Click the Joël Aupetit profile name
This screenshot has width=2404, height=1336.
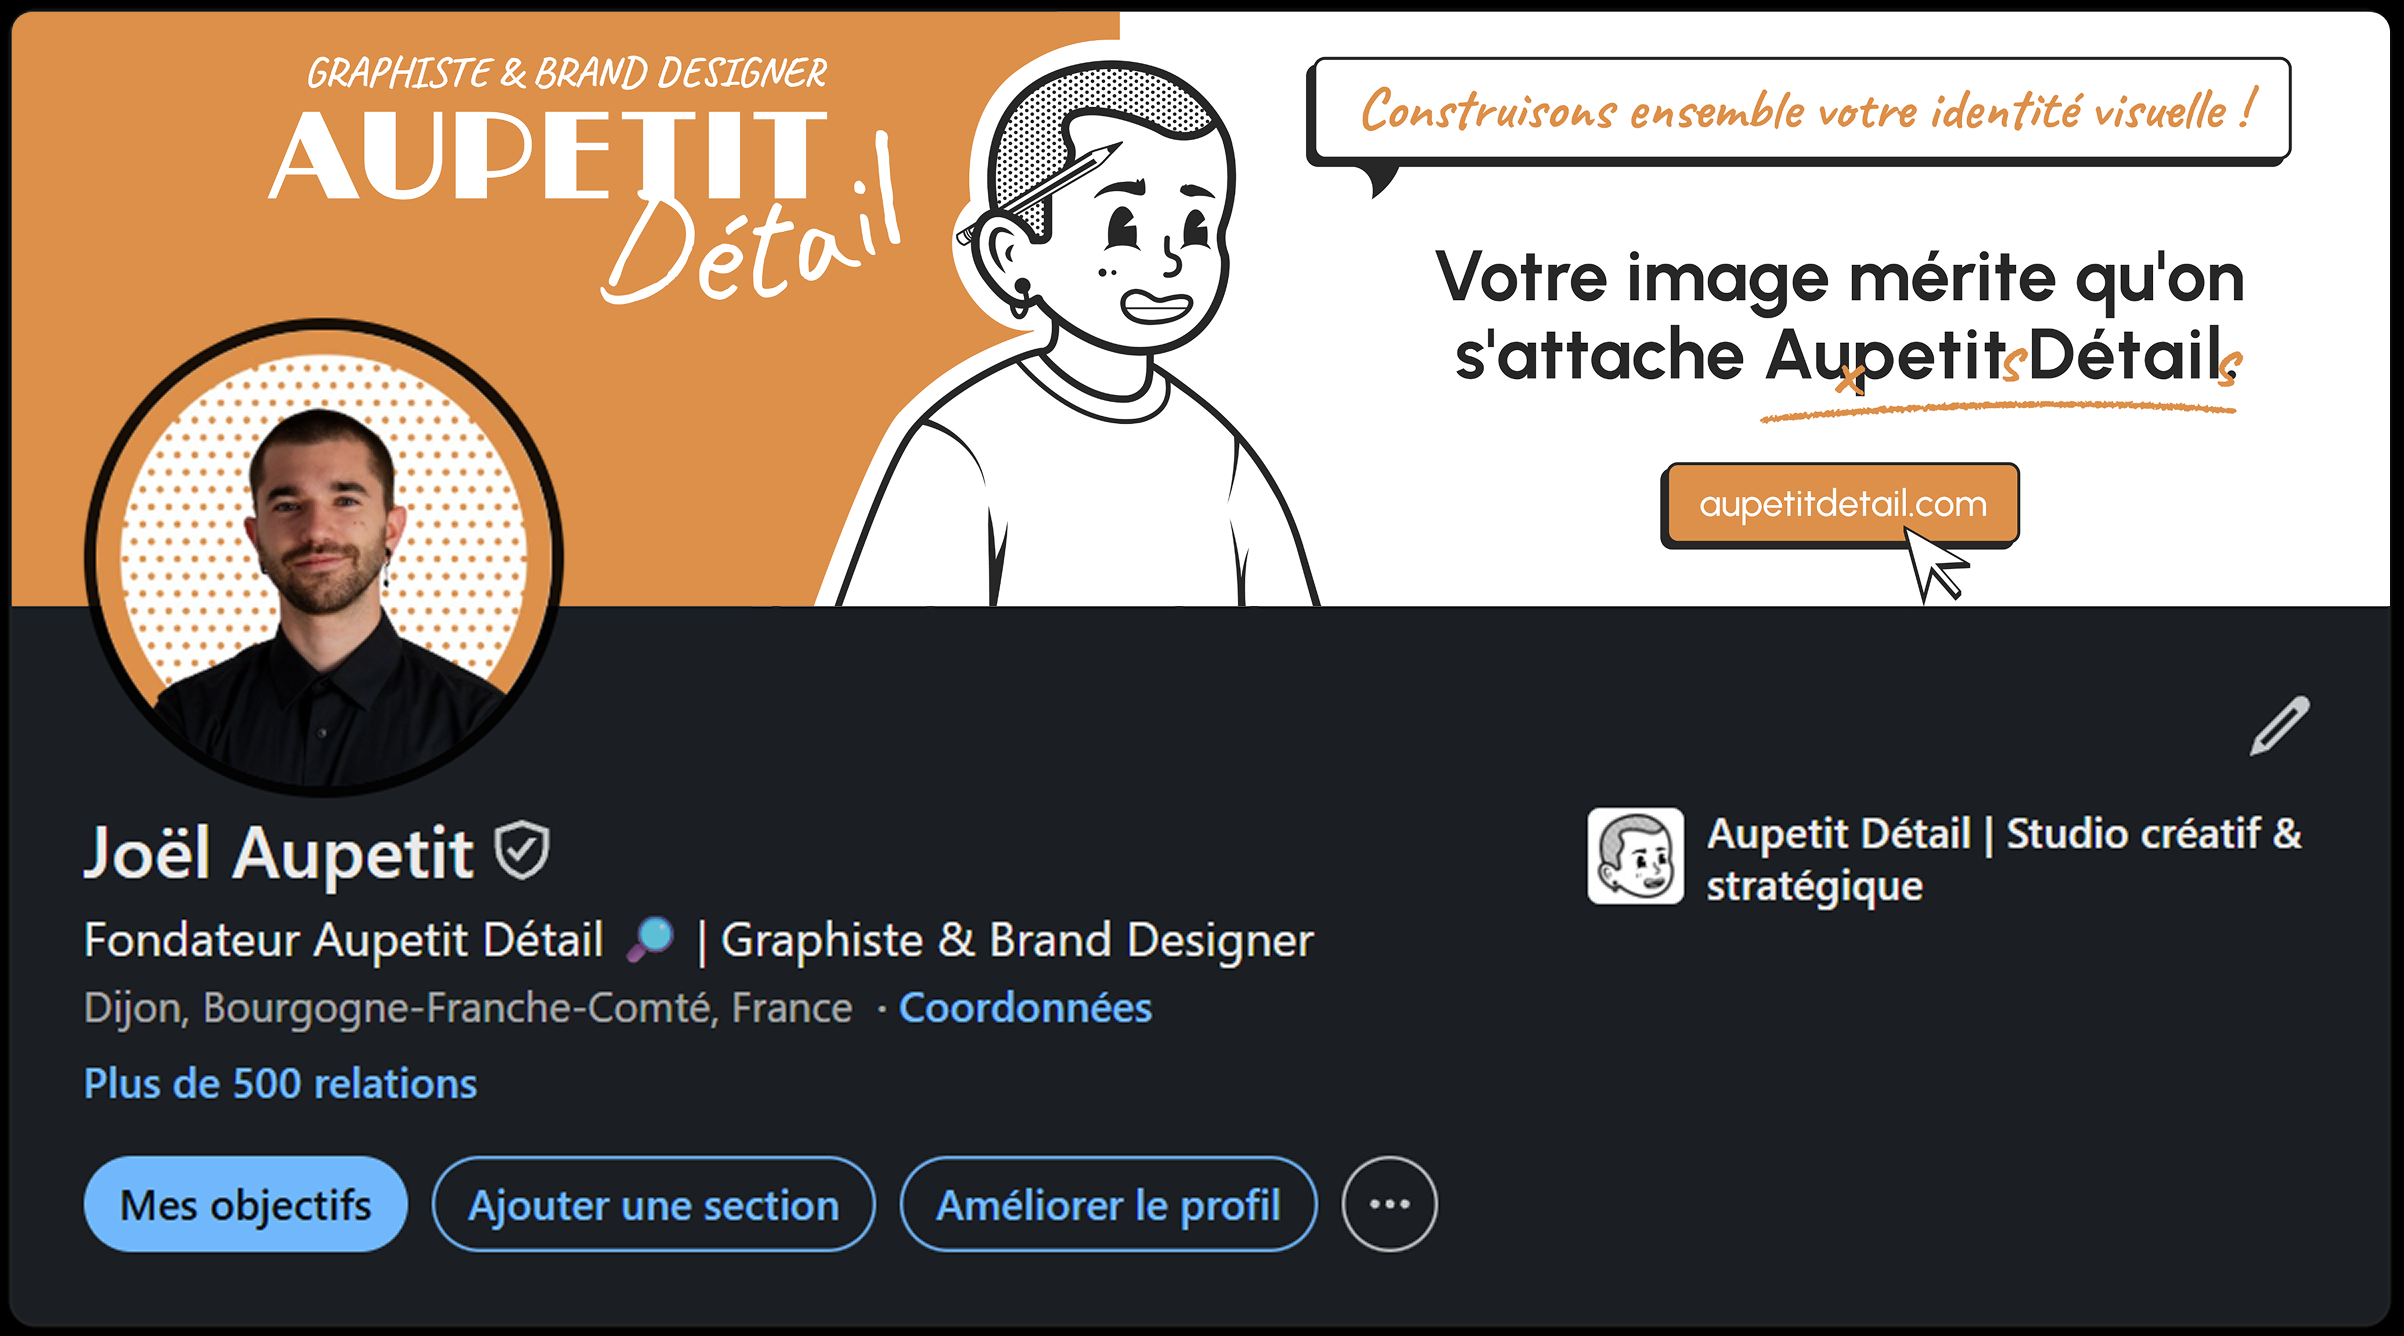[x=278, y=853]
